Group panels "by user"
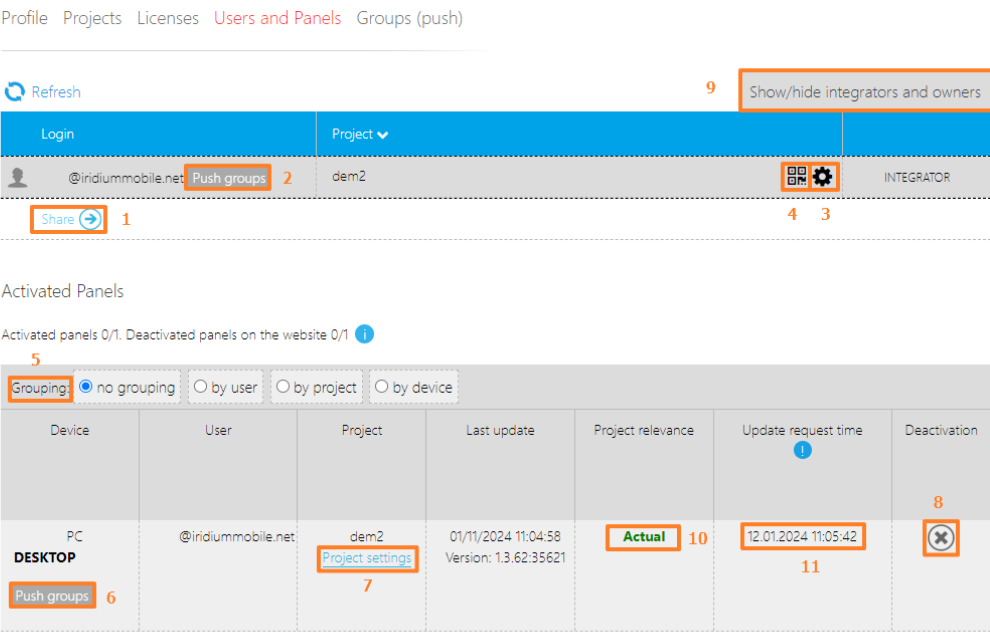Image resolution: width=990 pixels, height=633 pixels. (201, 387)
